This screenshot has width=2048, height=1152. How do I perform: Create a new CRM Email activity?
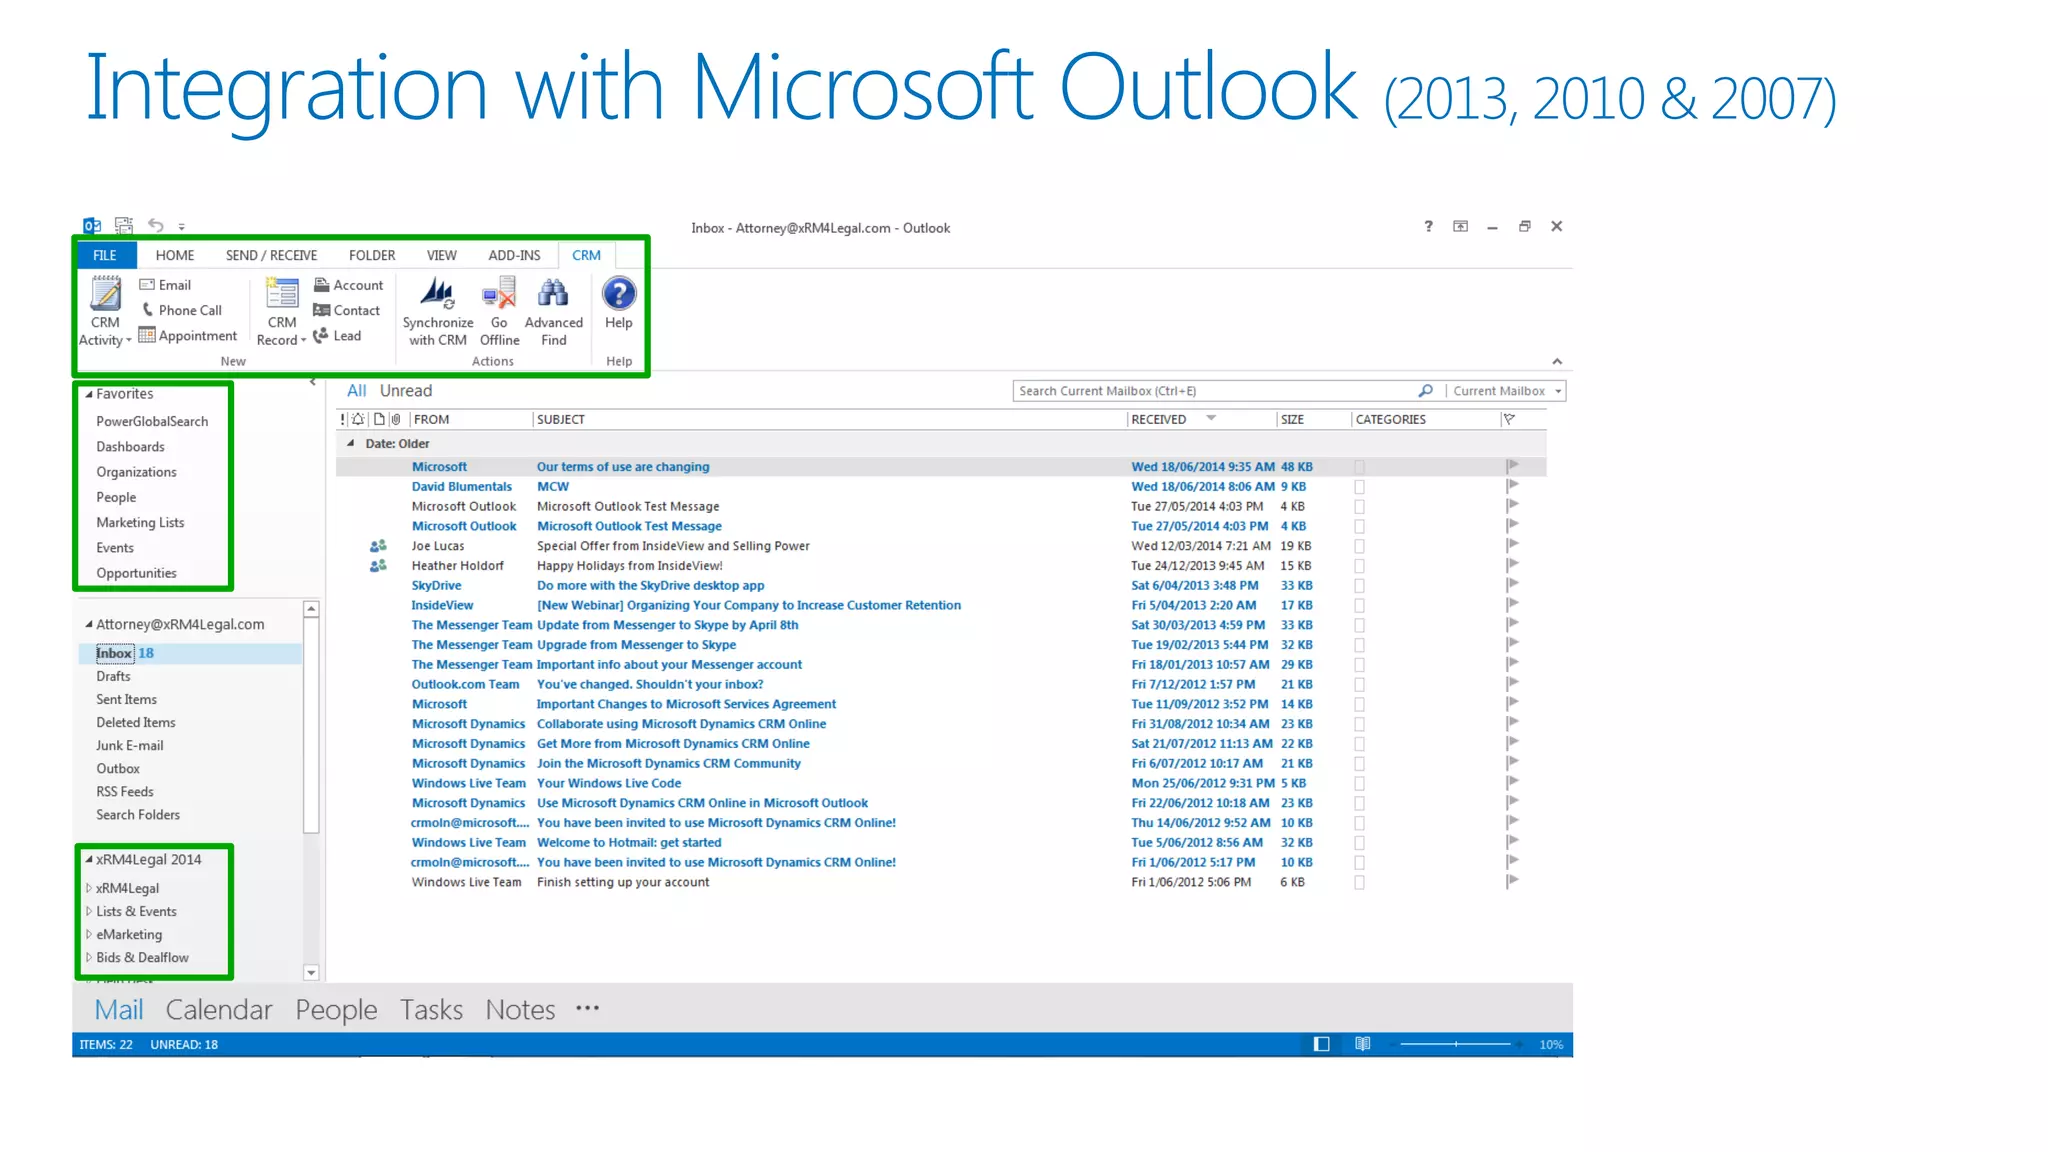[x=165, y=285]
